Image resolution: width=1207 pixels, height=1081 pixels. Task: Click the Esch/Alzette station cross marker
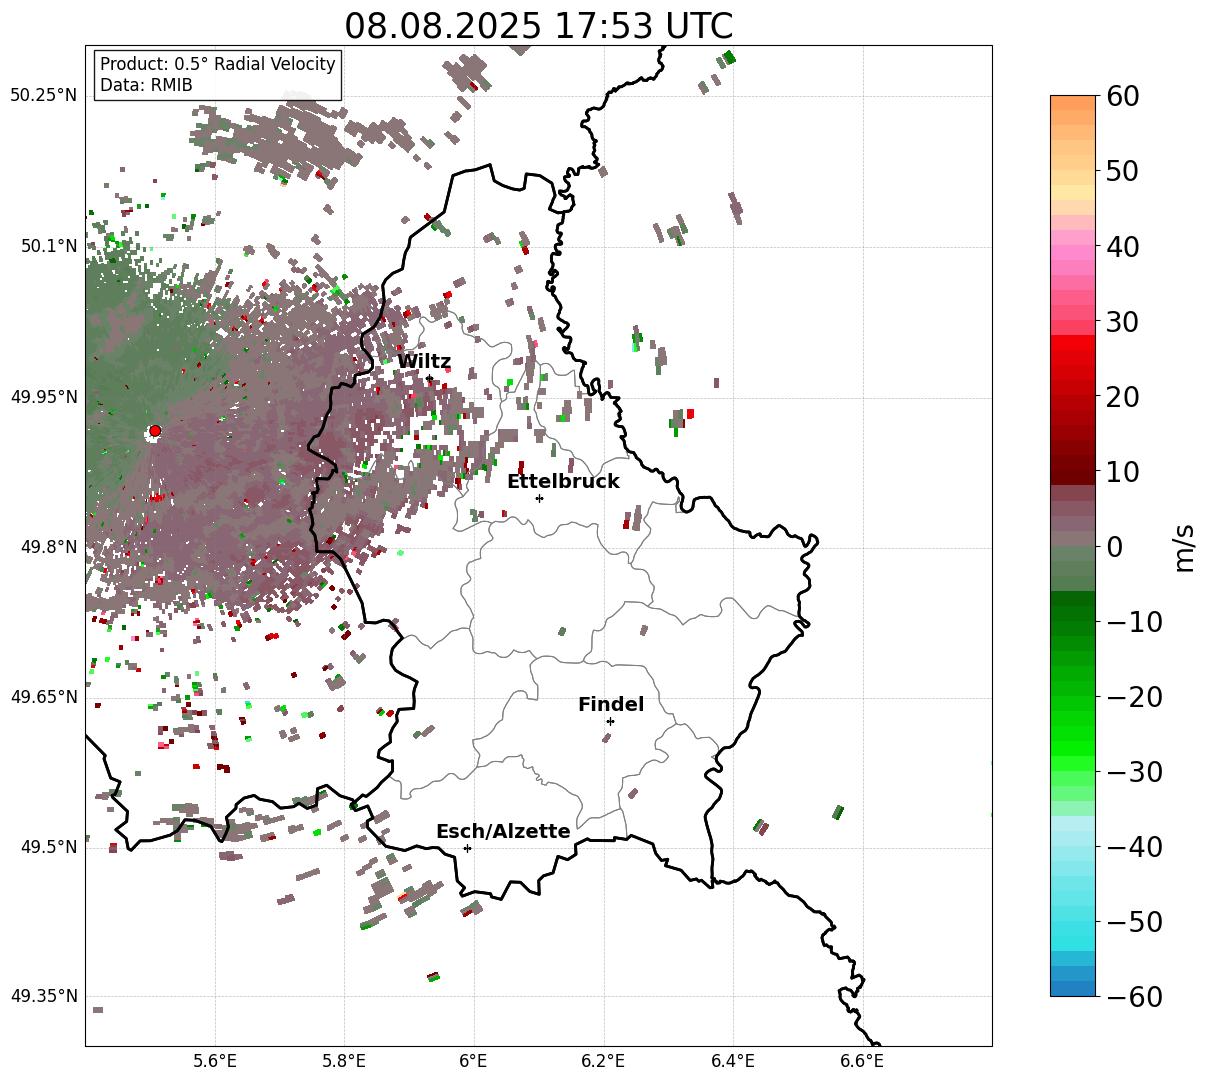coord(467,848)
